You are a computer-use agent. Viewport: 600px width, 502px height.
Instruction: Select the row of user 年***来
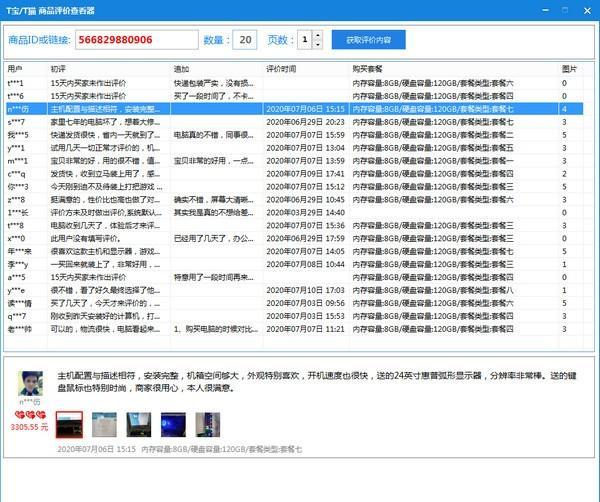point(294,252)
